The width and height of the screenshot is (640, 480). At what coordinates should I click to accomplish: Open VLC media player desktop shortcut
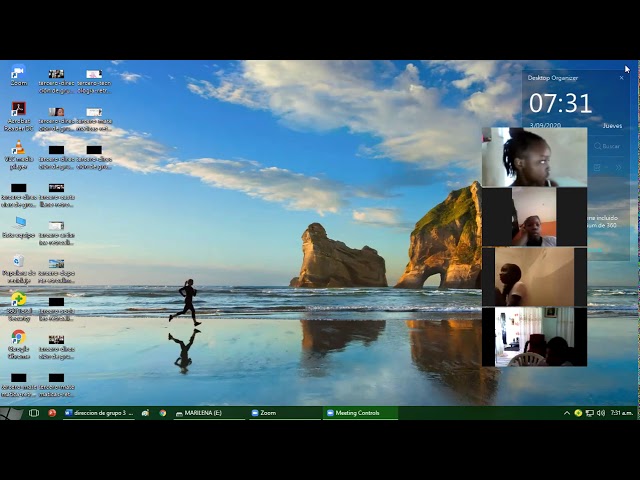tap(18, 154)
